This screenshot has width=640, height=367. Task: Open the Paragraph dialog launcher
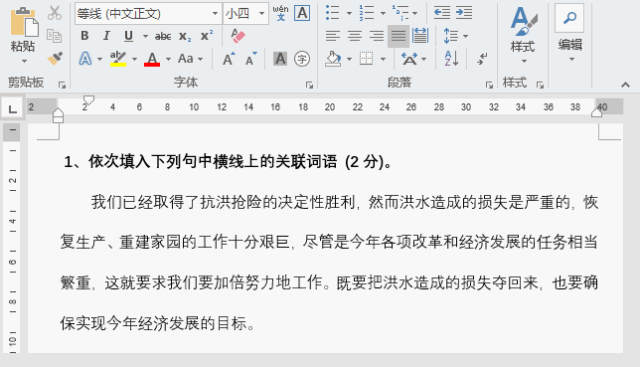[x=489, y=85]
